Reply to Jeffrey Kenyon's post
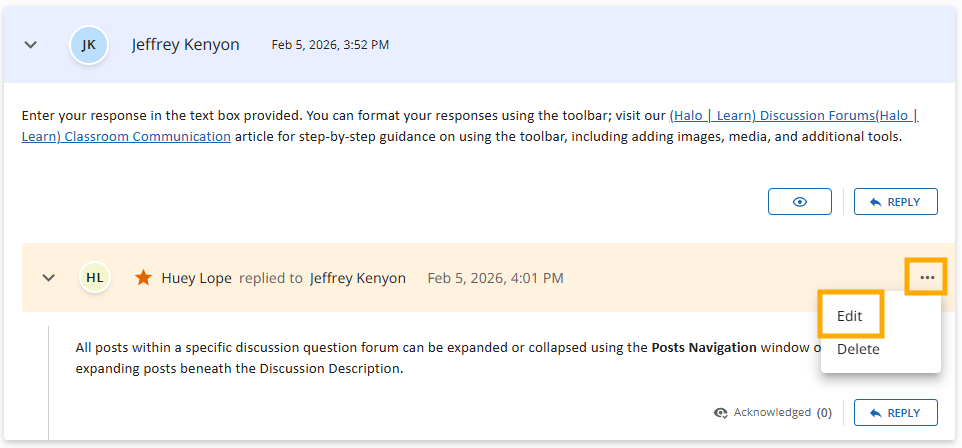 tap(895, 201)
